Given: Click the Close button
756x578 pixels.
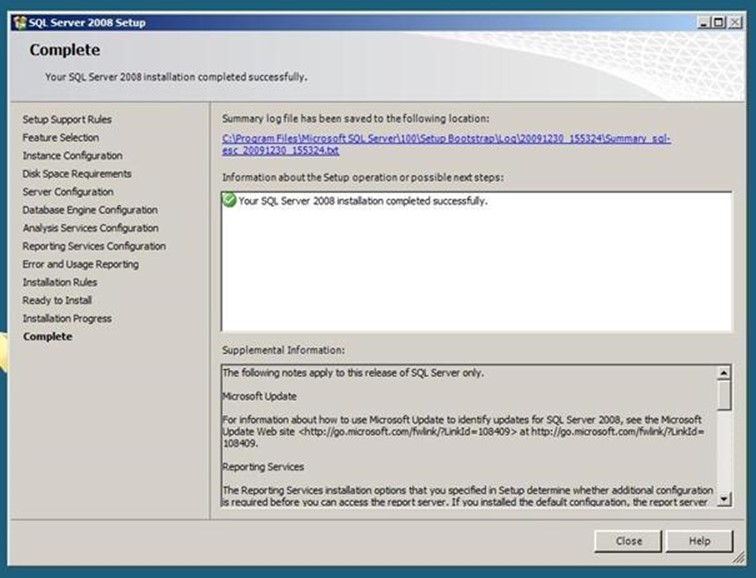Looking at the screenshot, I should coord(628,541).
